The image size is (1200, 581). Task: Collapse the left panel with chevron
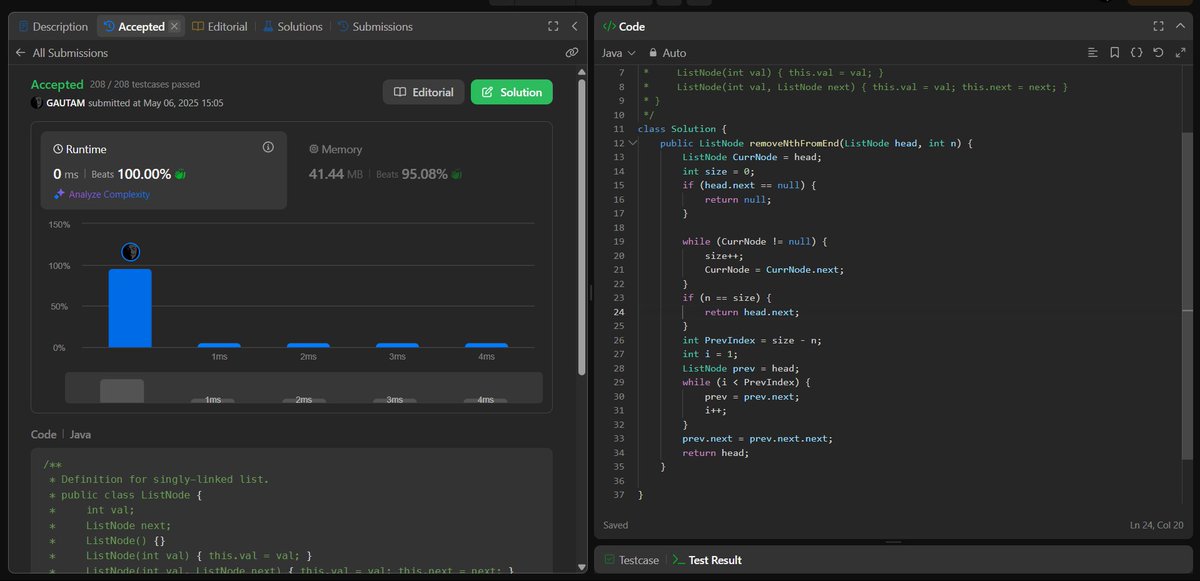574,26
